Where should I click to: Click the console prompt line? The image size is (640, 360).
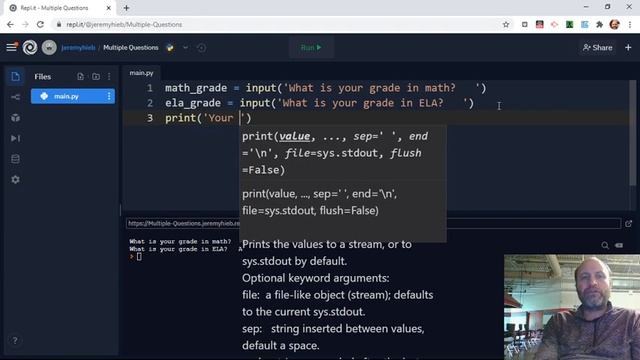136,257
